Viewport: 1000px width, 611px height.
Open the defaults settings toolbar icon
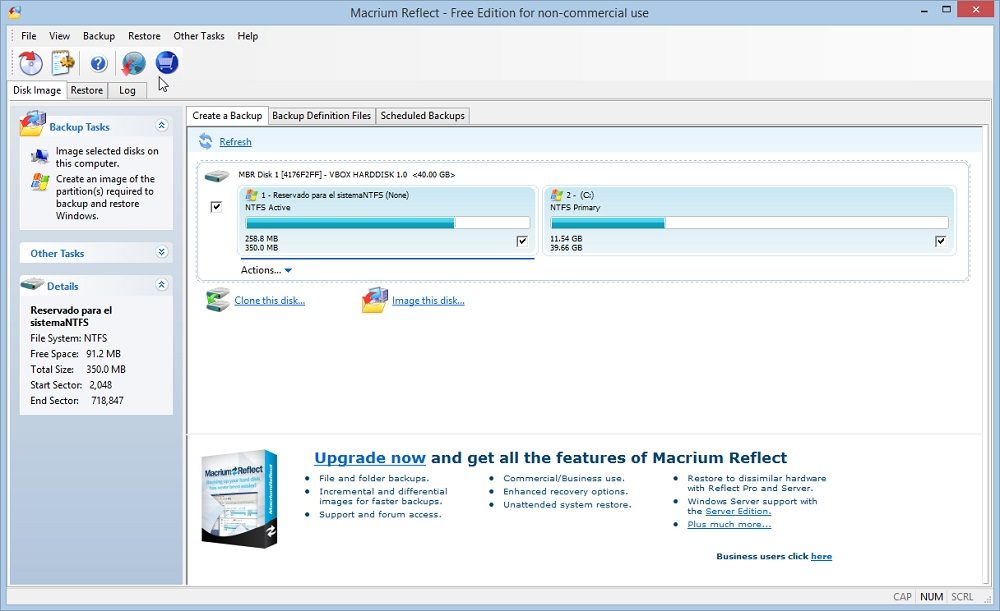tap(62, 63)
